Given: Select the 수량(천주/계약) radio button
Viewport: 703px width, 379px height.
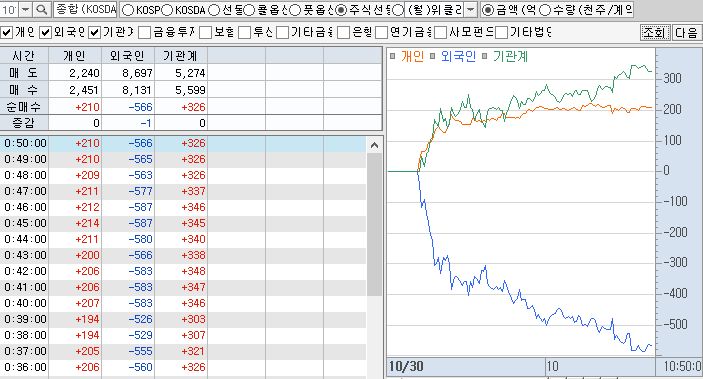Looking at the screenshot, I should [544, 10].
